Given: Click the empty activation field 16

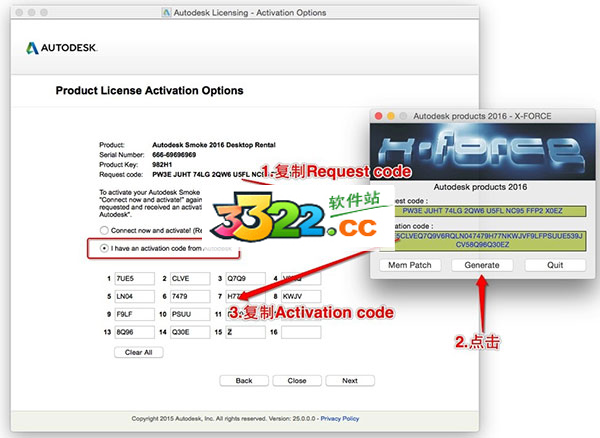Looking at the screenshot, I should (301, 332).
